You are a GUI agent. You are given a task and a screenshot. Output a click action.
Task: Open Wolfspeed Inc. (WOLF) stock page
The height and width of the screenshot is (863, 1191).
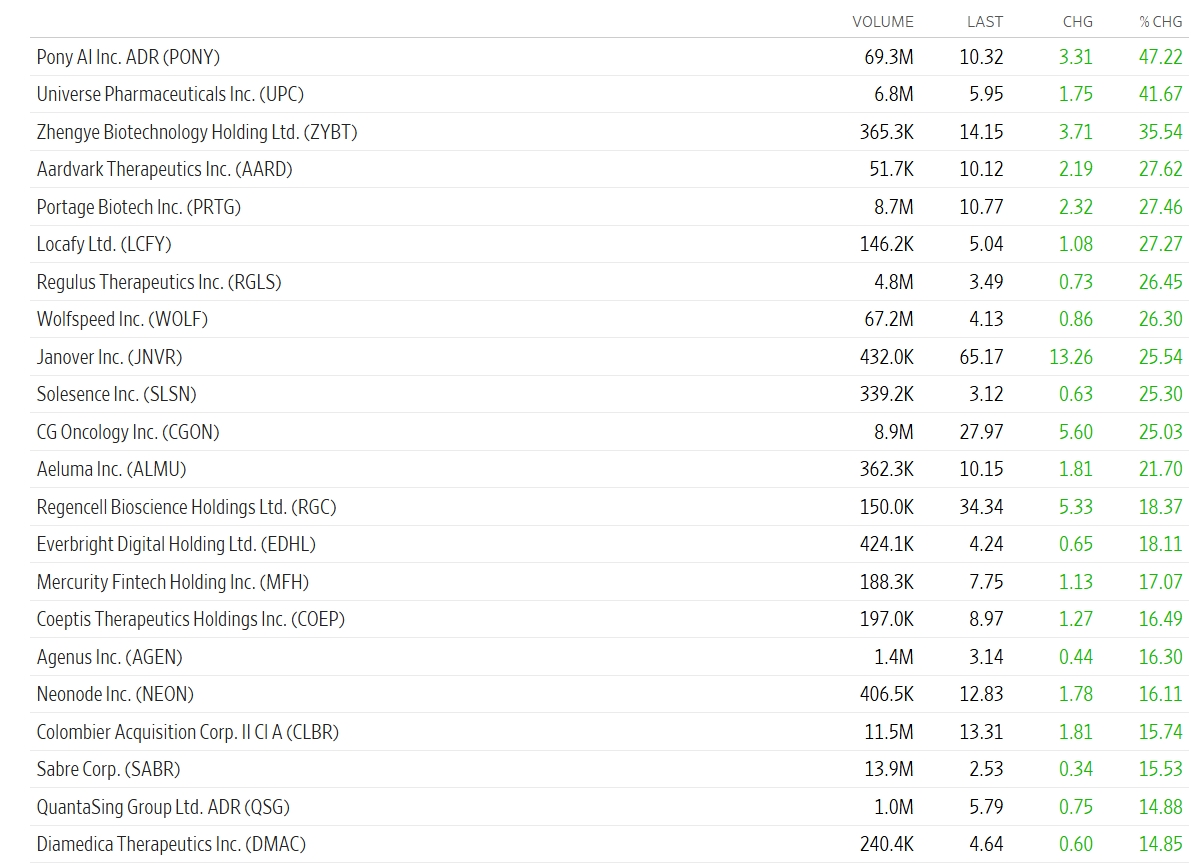pyautogui.click(x=122, y=319)
